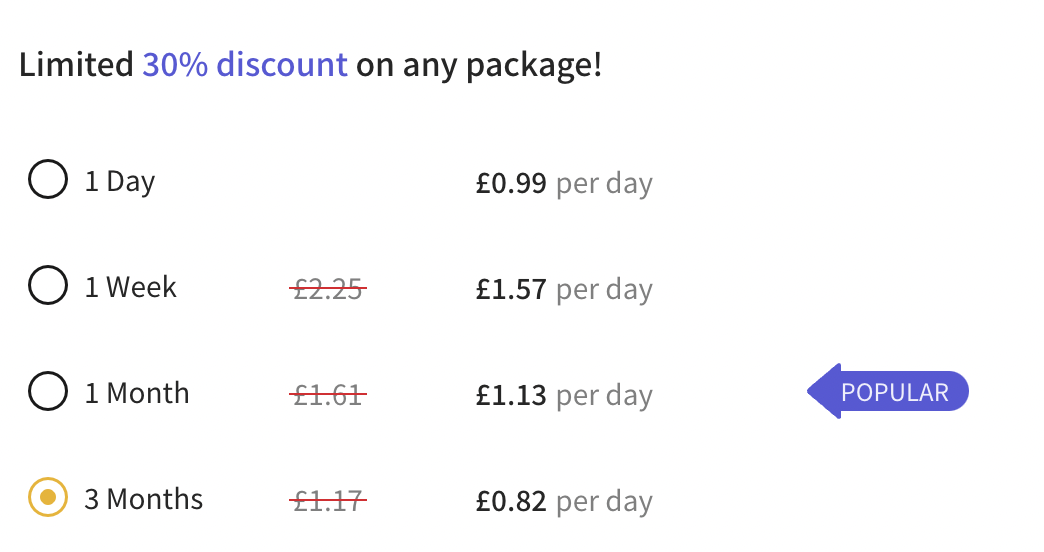Click the crossed-out £1.17 price
Screen dimensions: 1044x552
click(x=328, y=501)
